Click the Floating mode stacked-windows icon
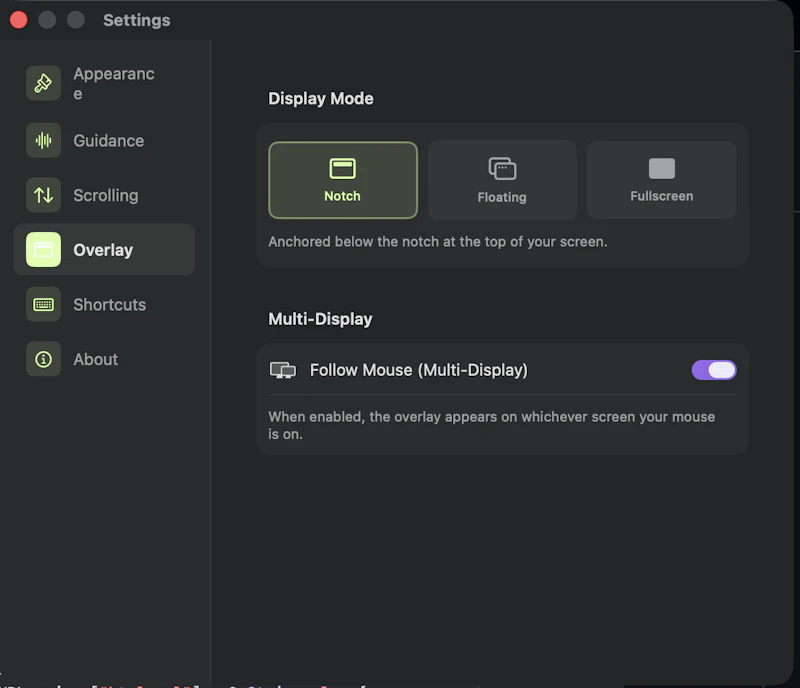Image resolution: width=800 pixels, height=688 pixels. (x=502, y=168)
